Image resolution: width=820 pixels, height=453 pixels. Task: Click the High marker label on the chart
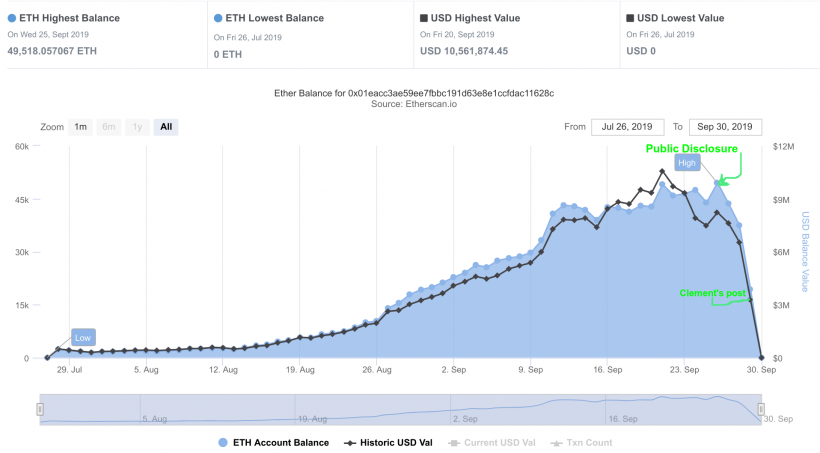pyautogui.click(x=686, y=162)
